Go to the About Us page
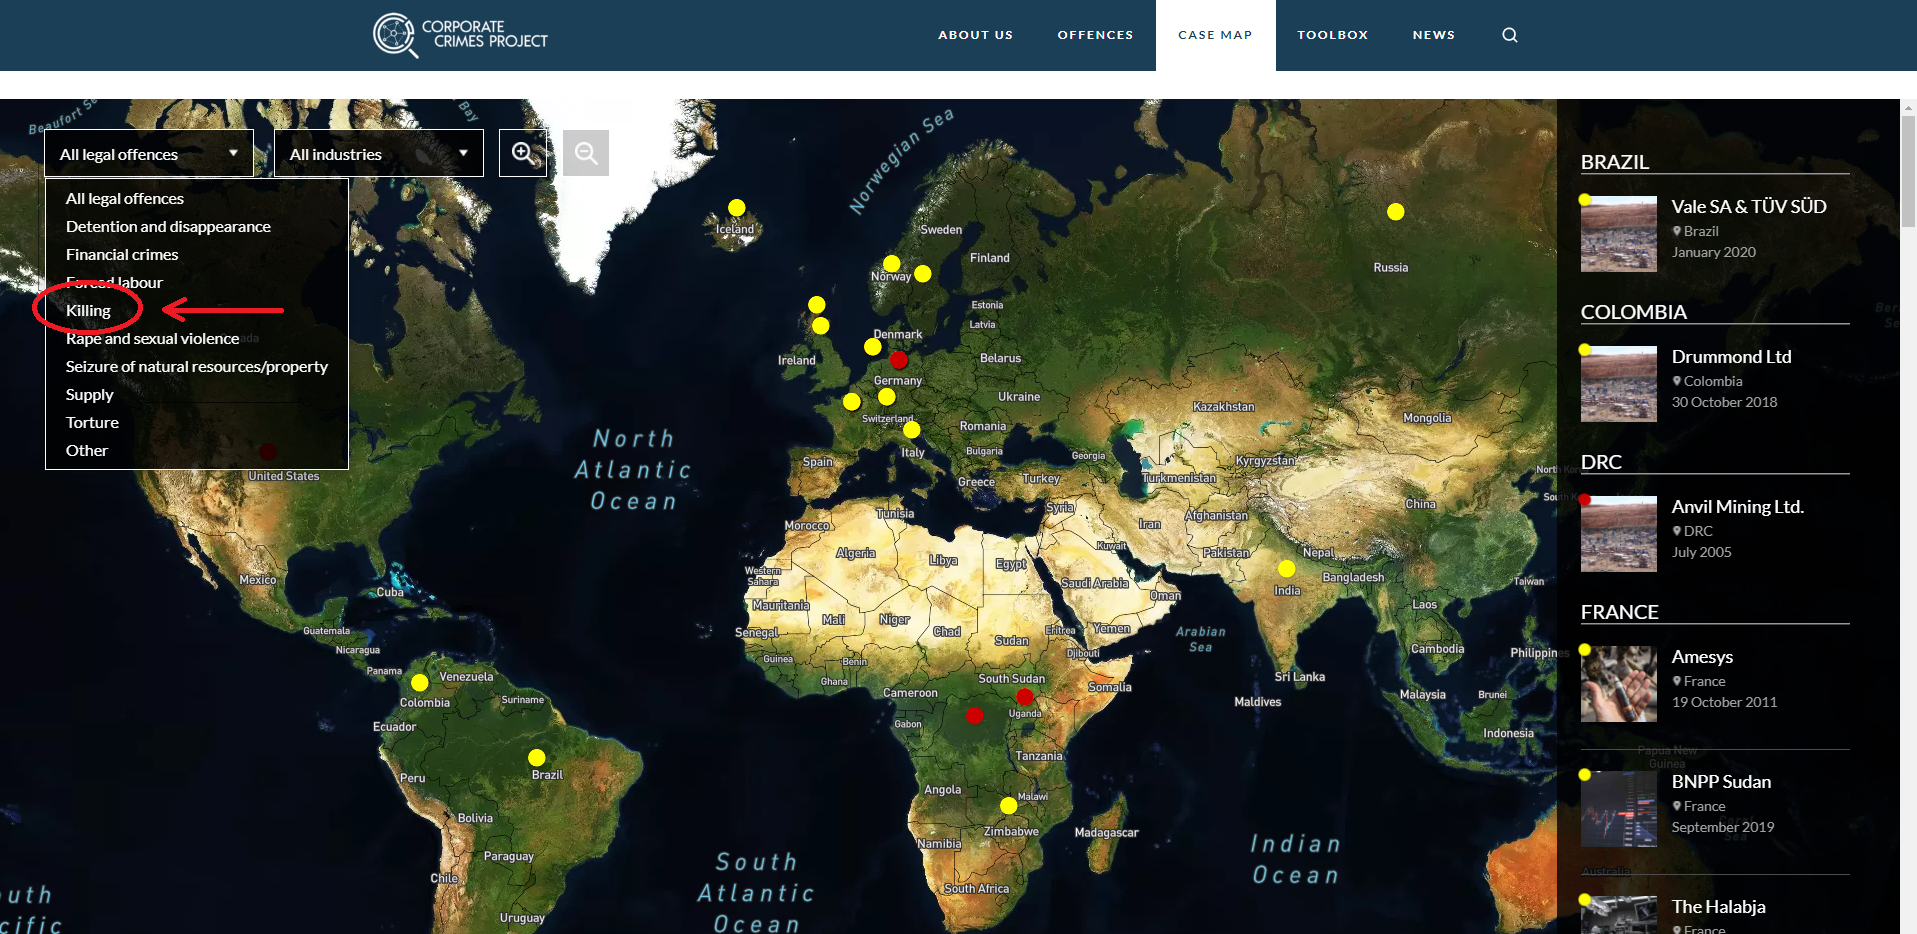This screenshot has width=1917, height=934. tap(975, 35)
